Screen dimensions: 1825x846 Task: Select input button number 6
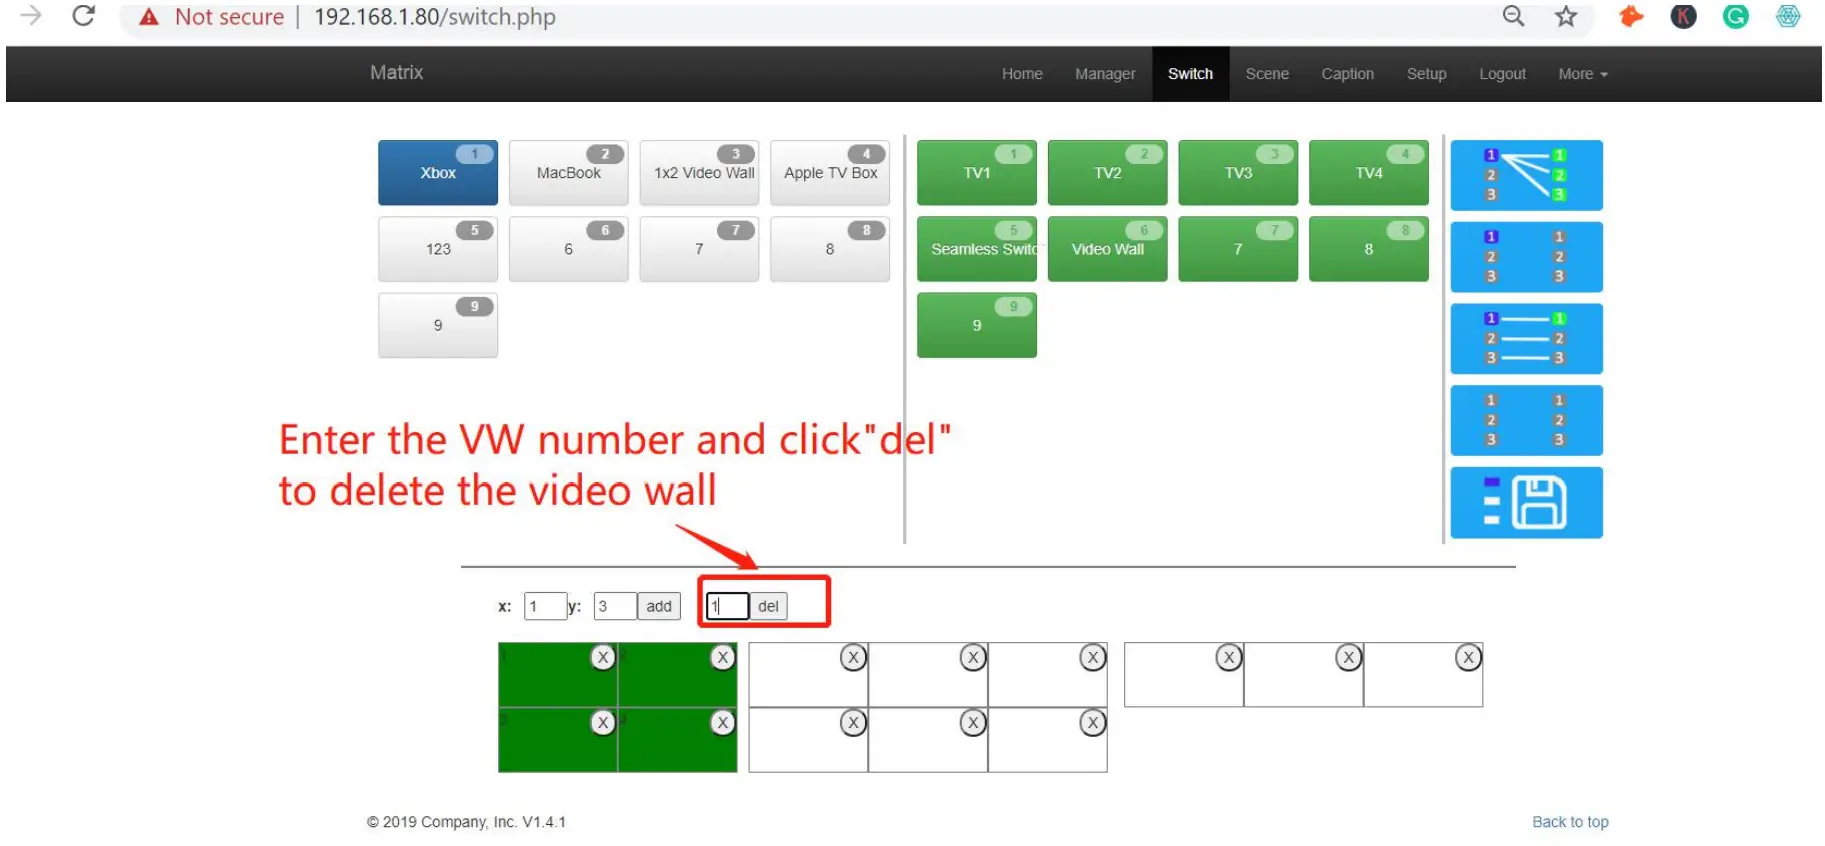568,249
